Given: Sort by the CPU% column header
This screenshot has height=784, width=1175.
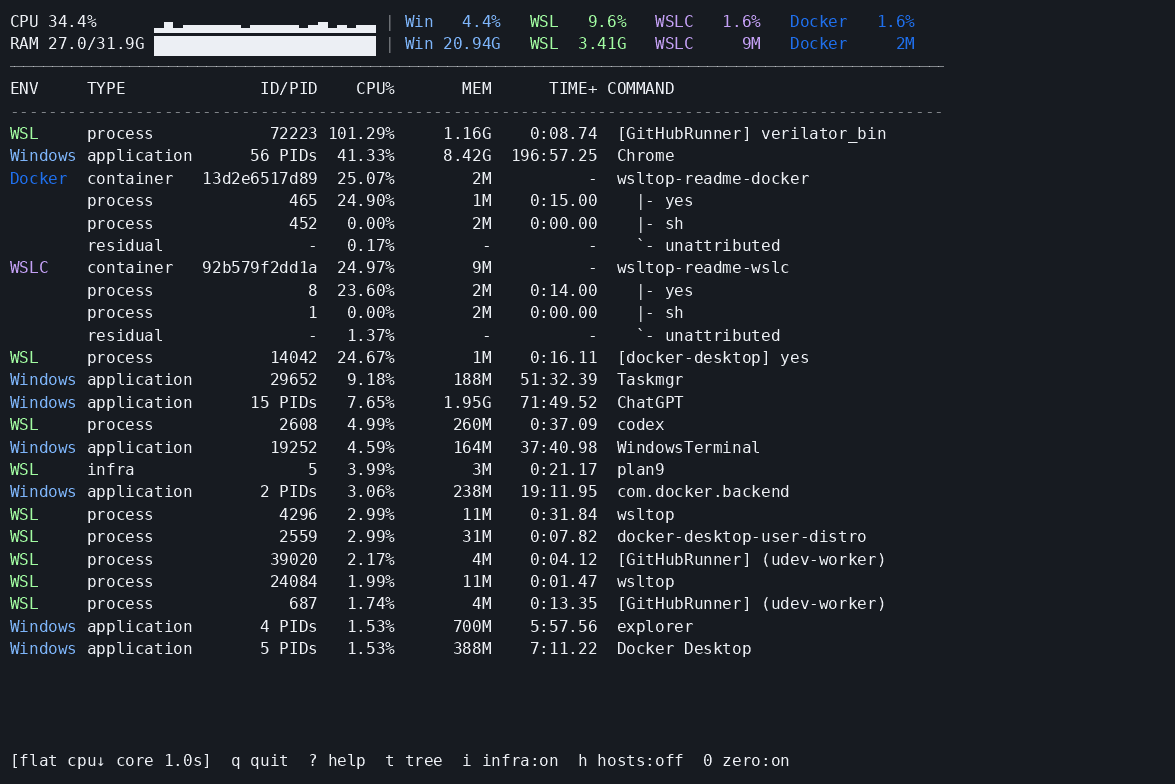Looking at the screenshot, I should click(375, 88).
